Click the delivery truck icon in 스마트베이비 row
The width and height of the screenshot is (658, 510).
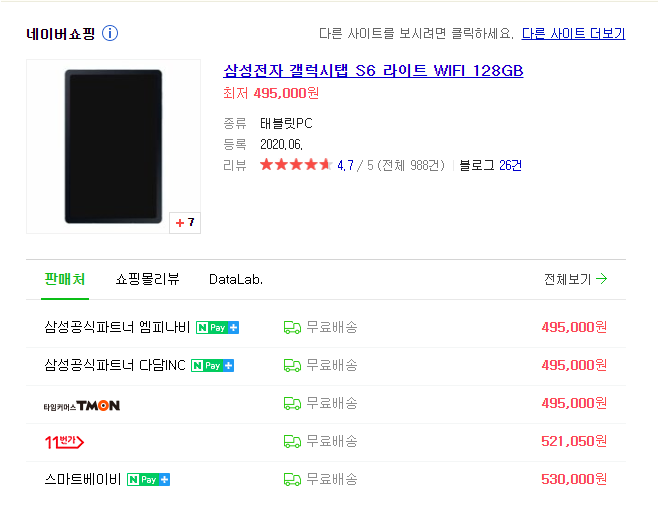coord(292,479)
